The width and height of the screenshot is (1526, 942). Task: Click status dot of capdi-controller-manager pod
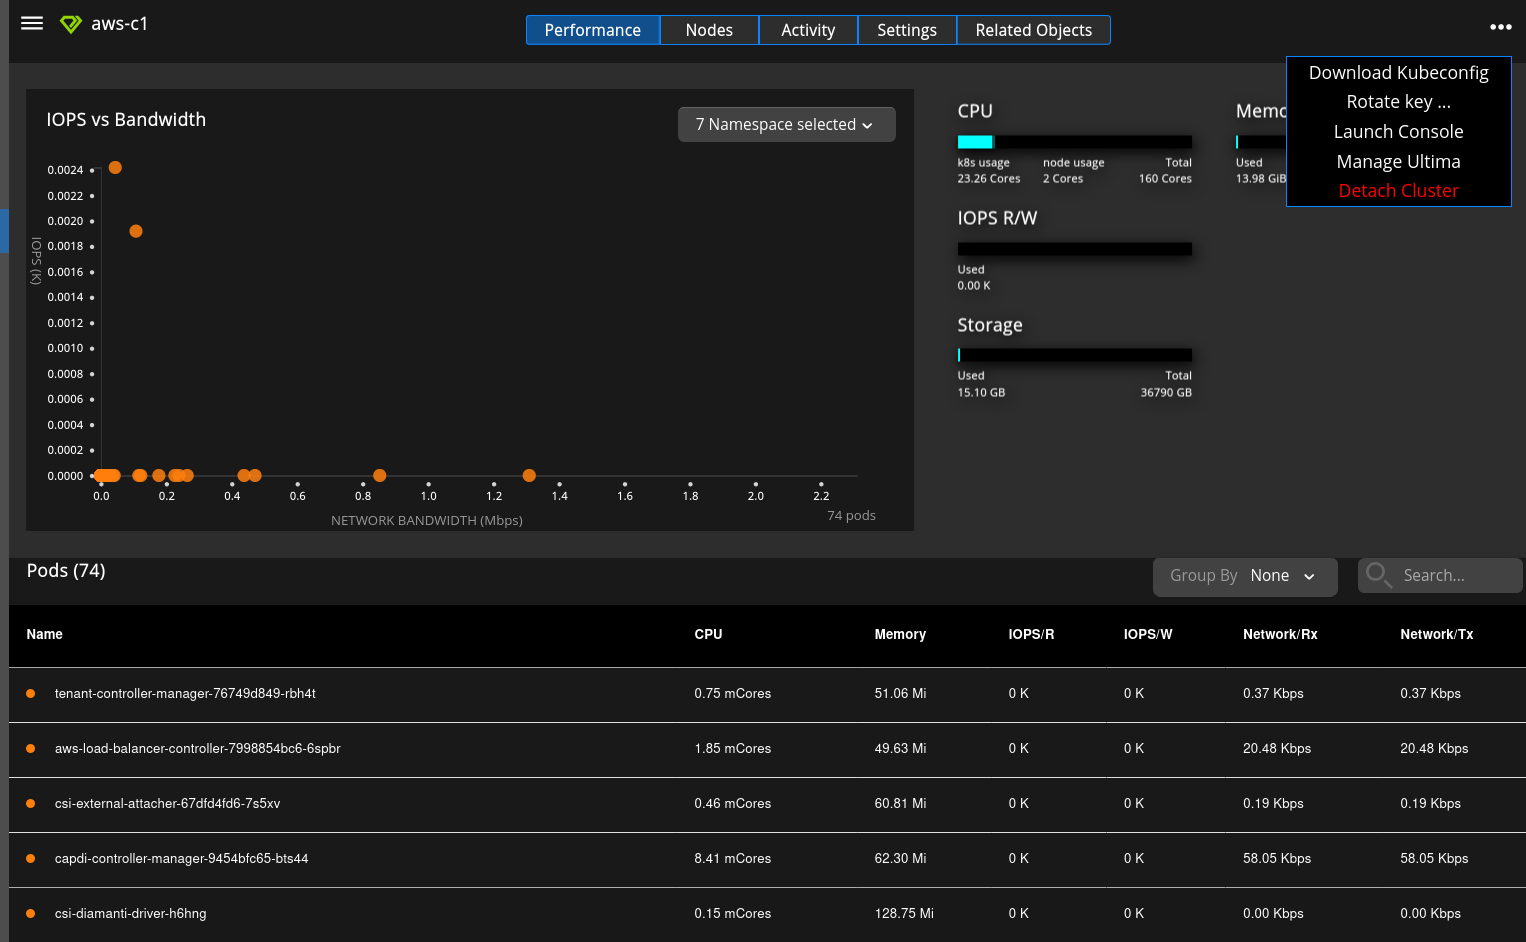click(31, 858)
